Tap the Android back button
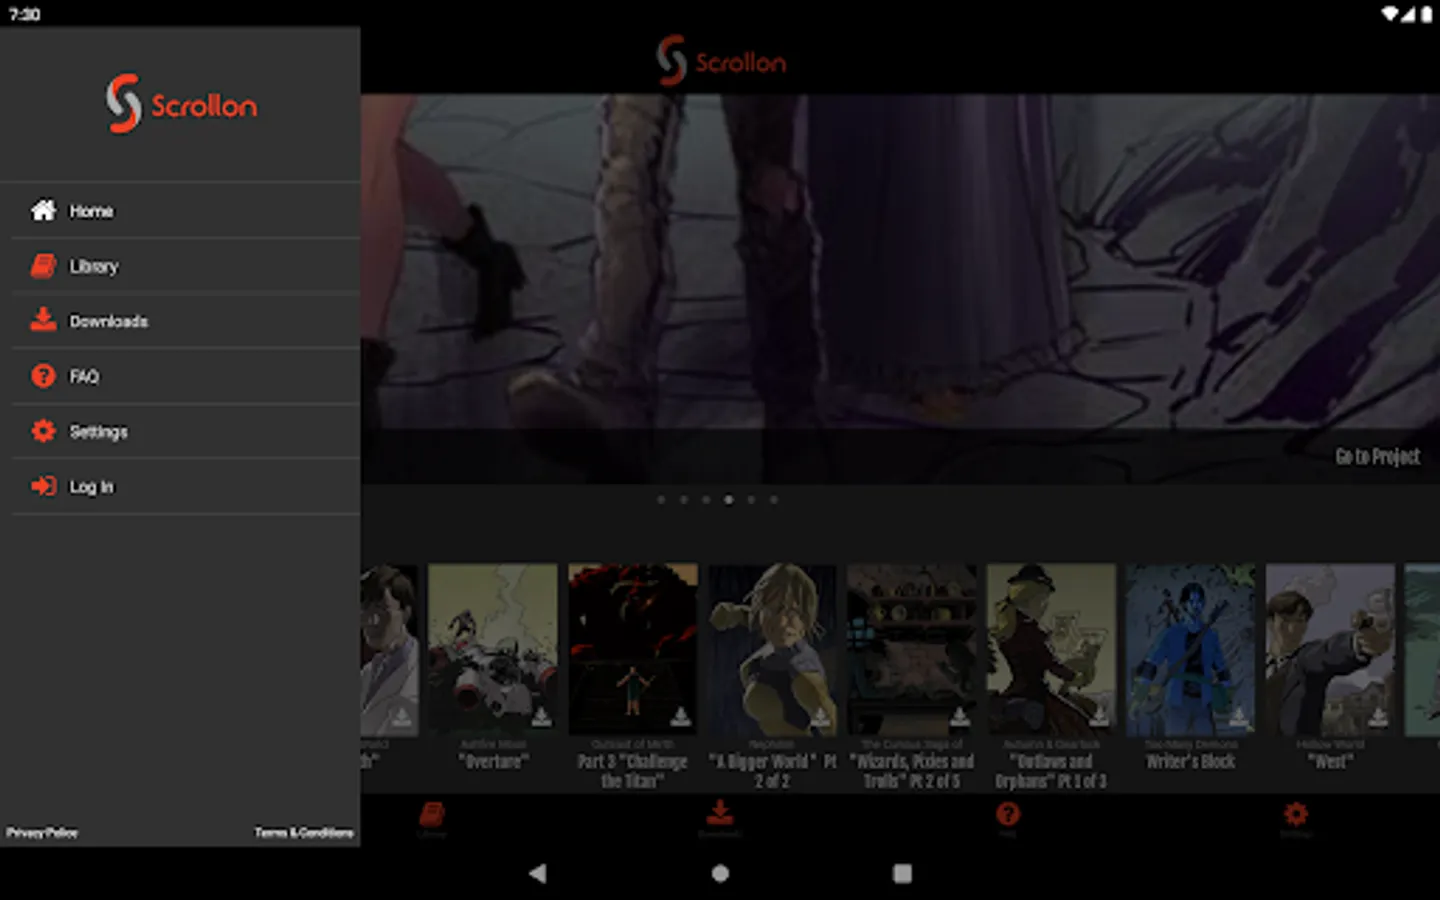Viewport: 1440px width, 900px height. 538,873
